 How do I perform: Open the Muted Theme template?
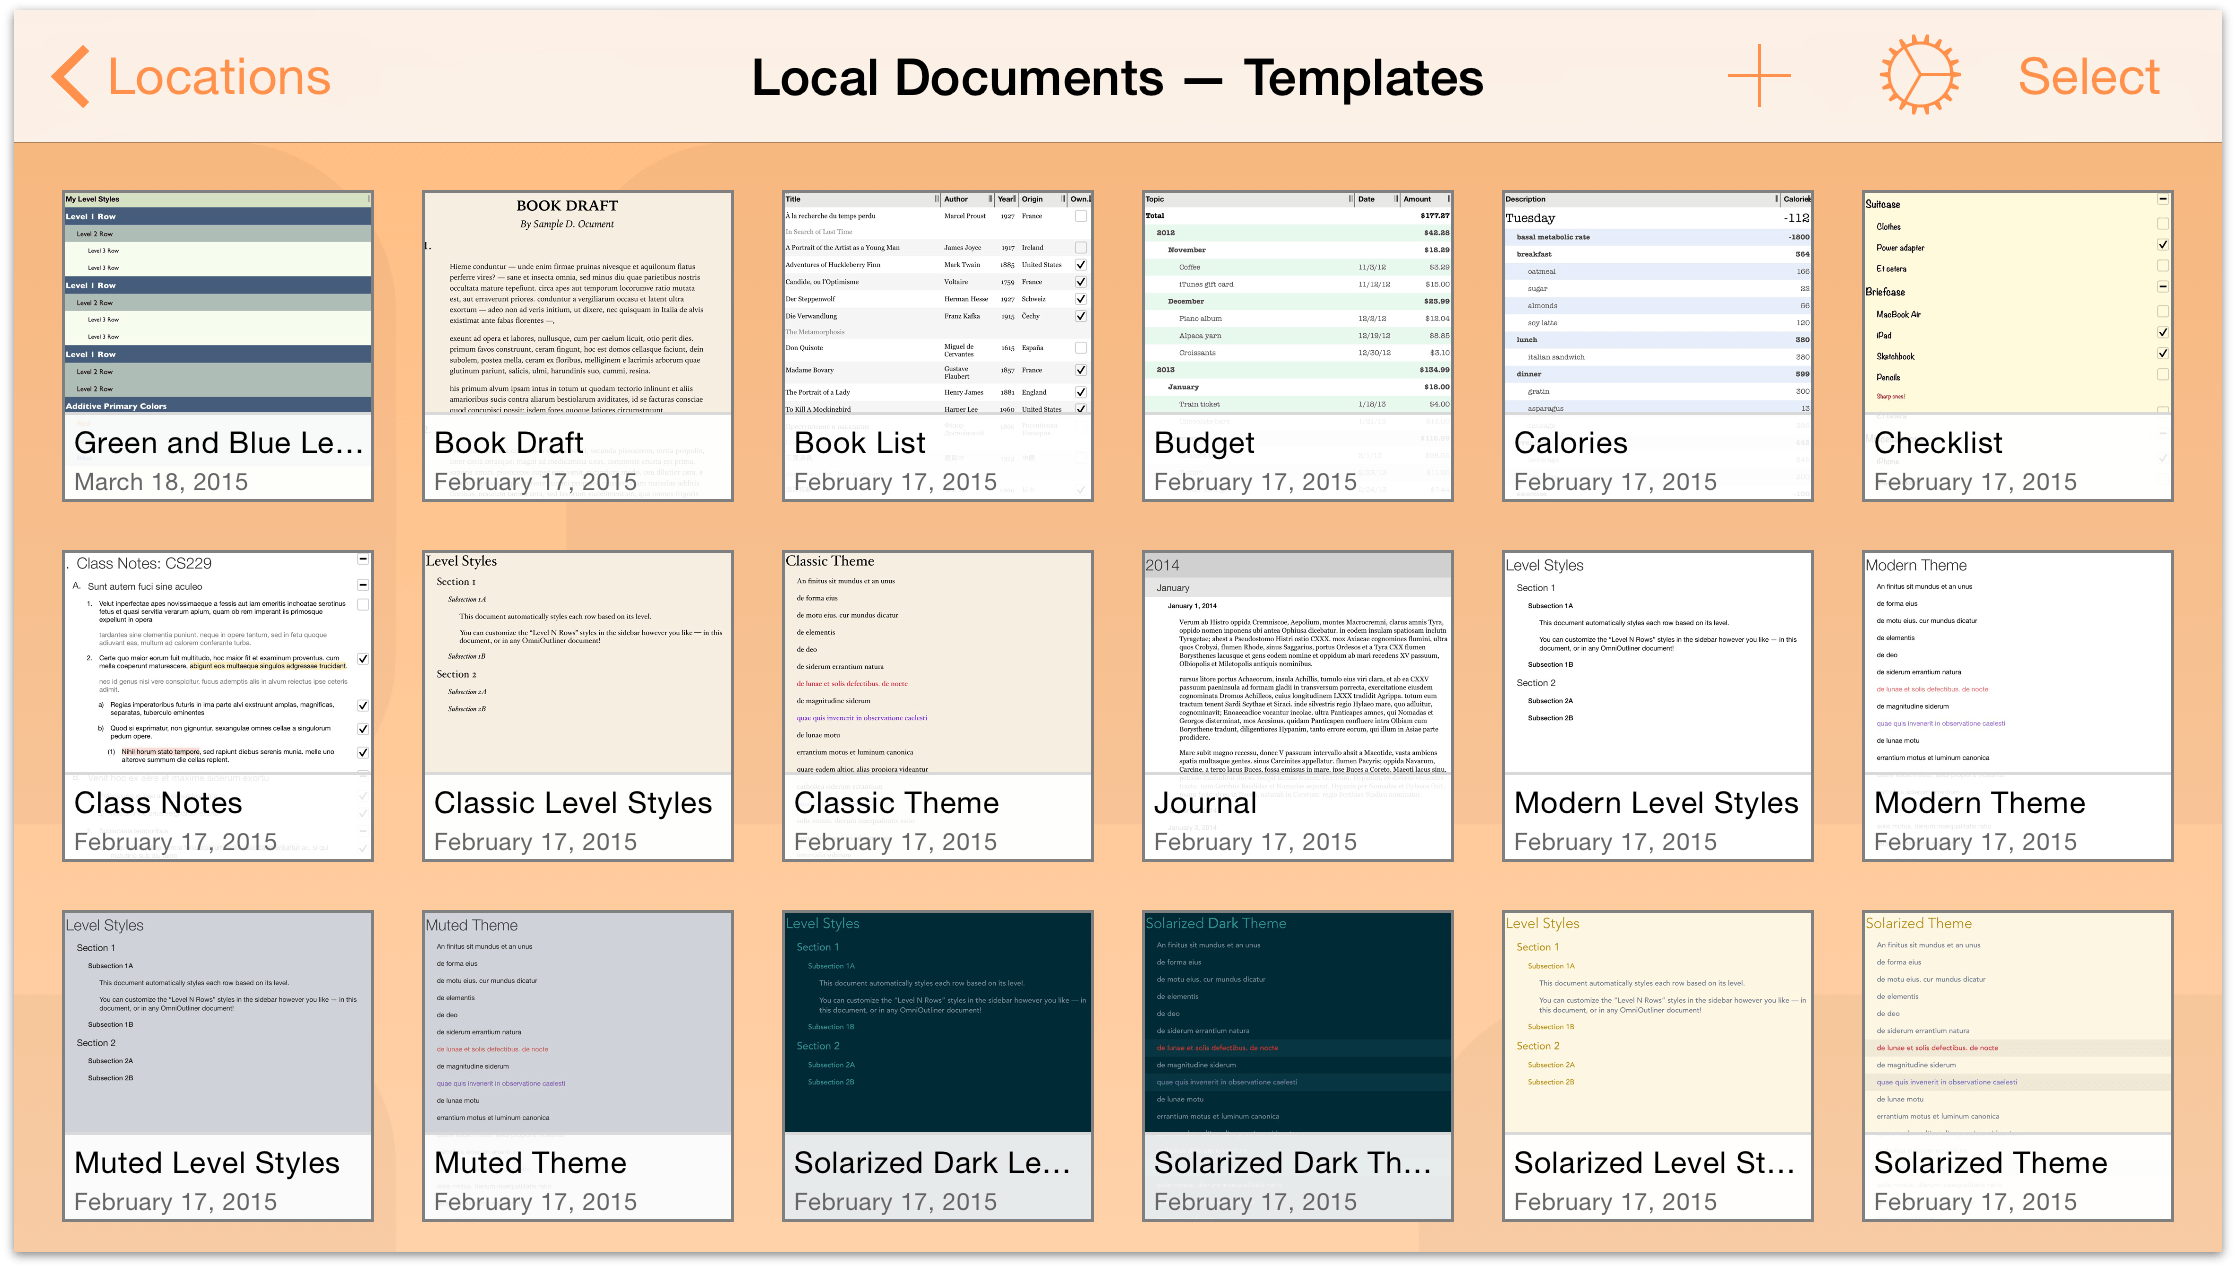click(x=578, y=1066)
